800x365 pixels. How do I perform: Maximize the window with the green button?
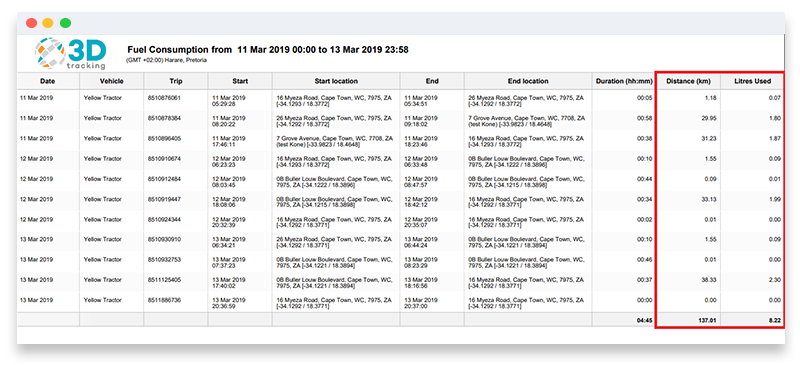click(65, 23)
